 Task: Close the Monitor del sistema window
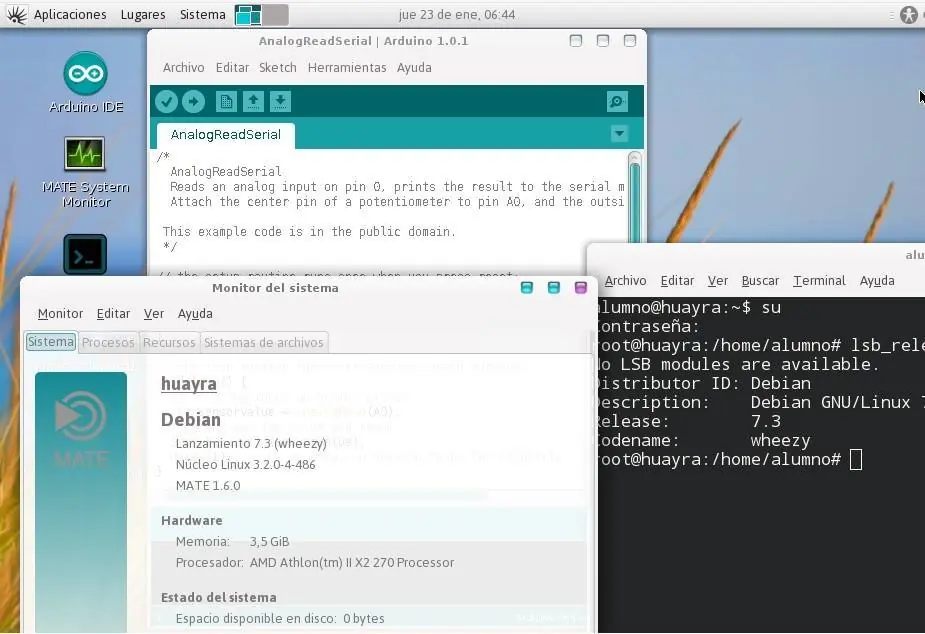(x=580, y=288)
